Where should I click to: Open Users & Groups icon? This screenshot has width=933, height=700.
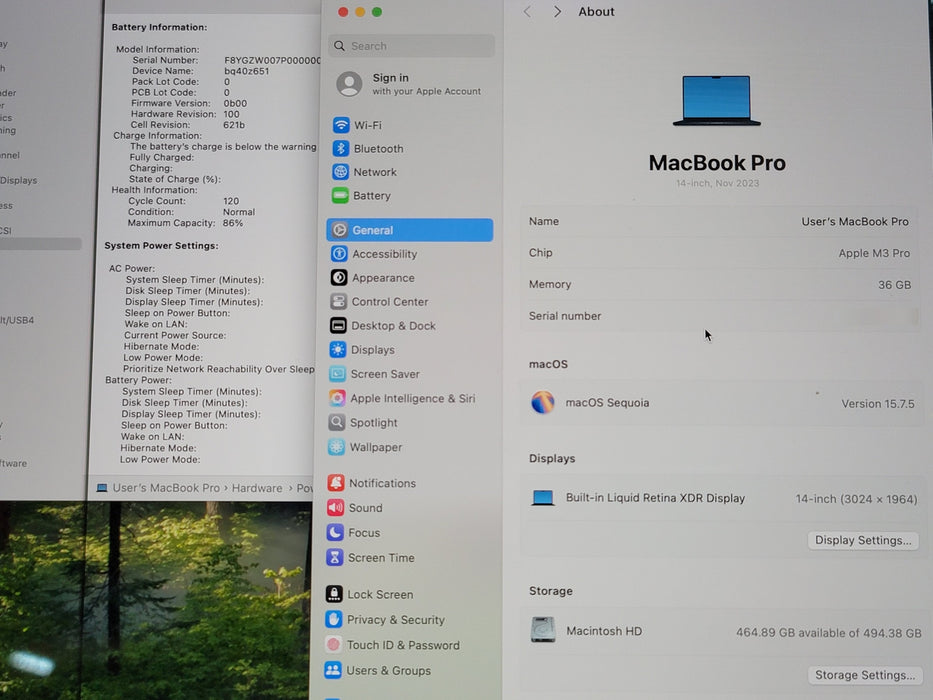click(x=333, y=670)
